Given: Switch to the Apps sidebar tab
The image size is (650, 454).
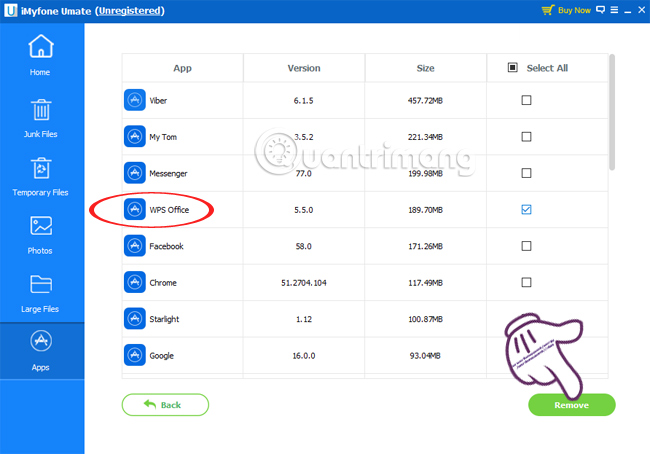Looking at the screenshot, I should click(x=41, y=352).
